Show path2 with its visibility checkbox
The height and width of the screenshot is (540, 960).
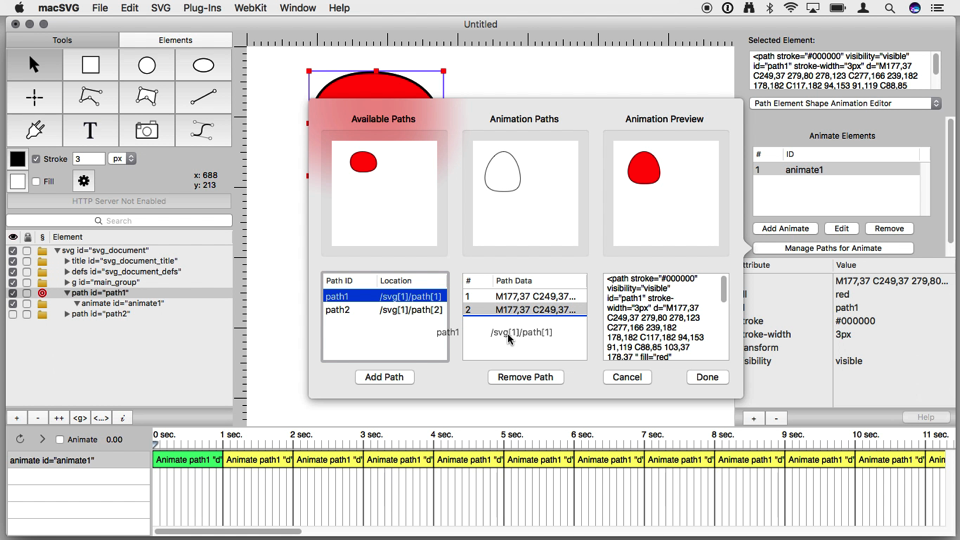point(13,314)
